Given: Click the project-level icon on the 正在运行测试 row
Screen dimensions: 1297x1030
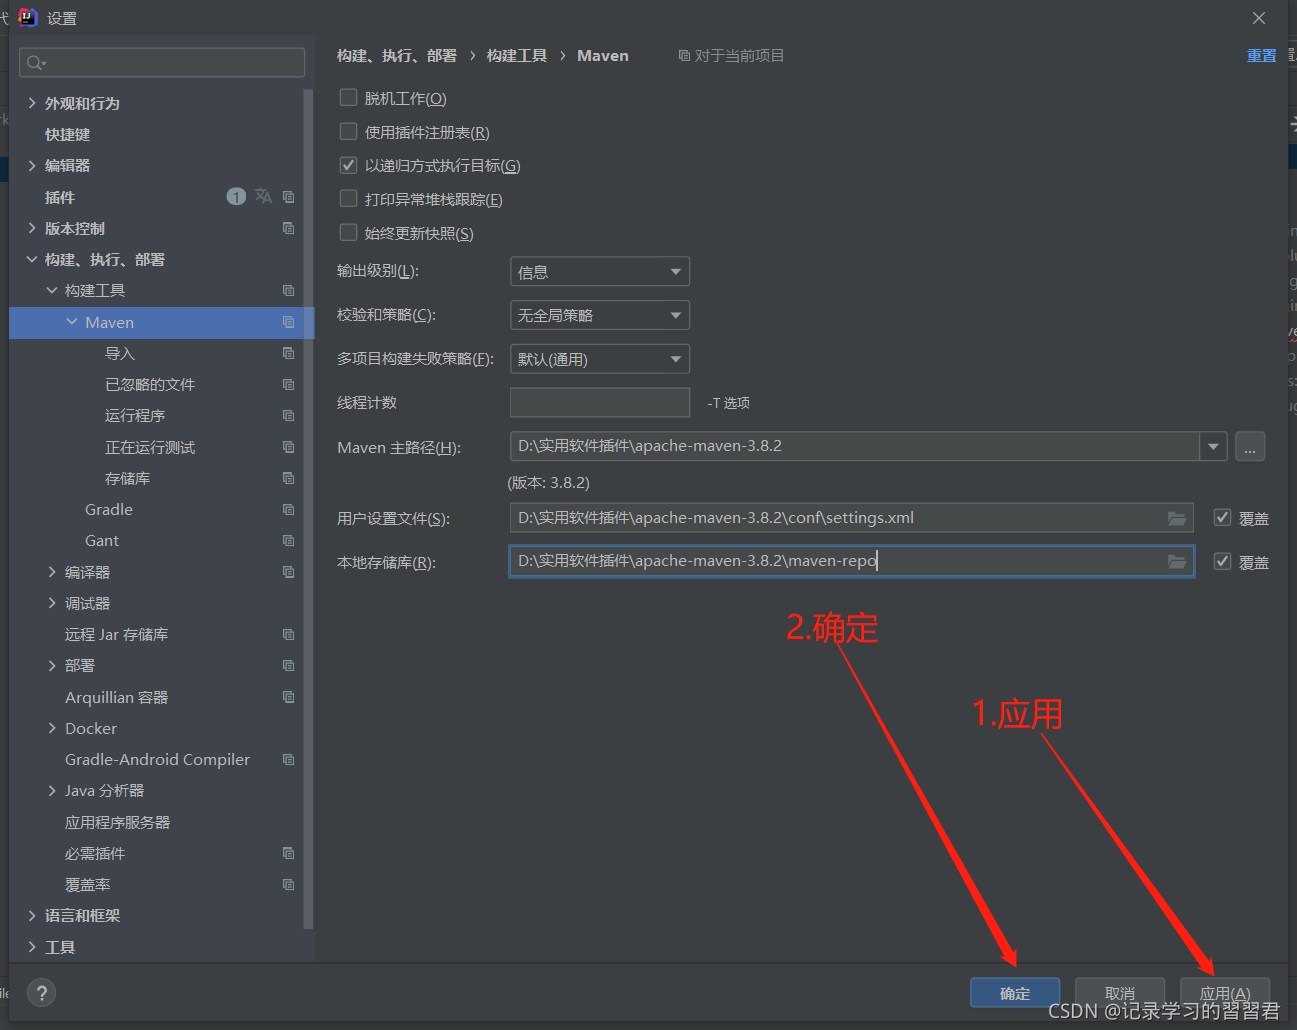Looking at the screenshot, I should tap(288, 447).
